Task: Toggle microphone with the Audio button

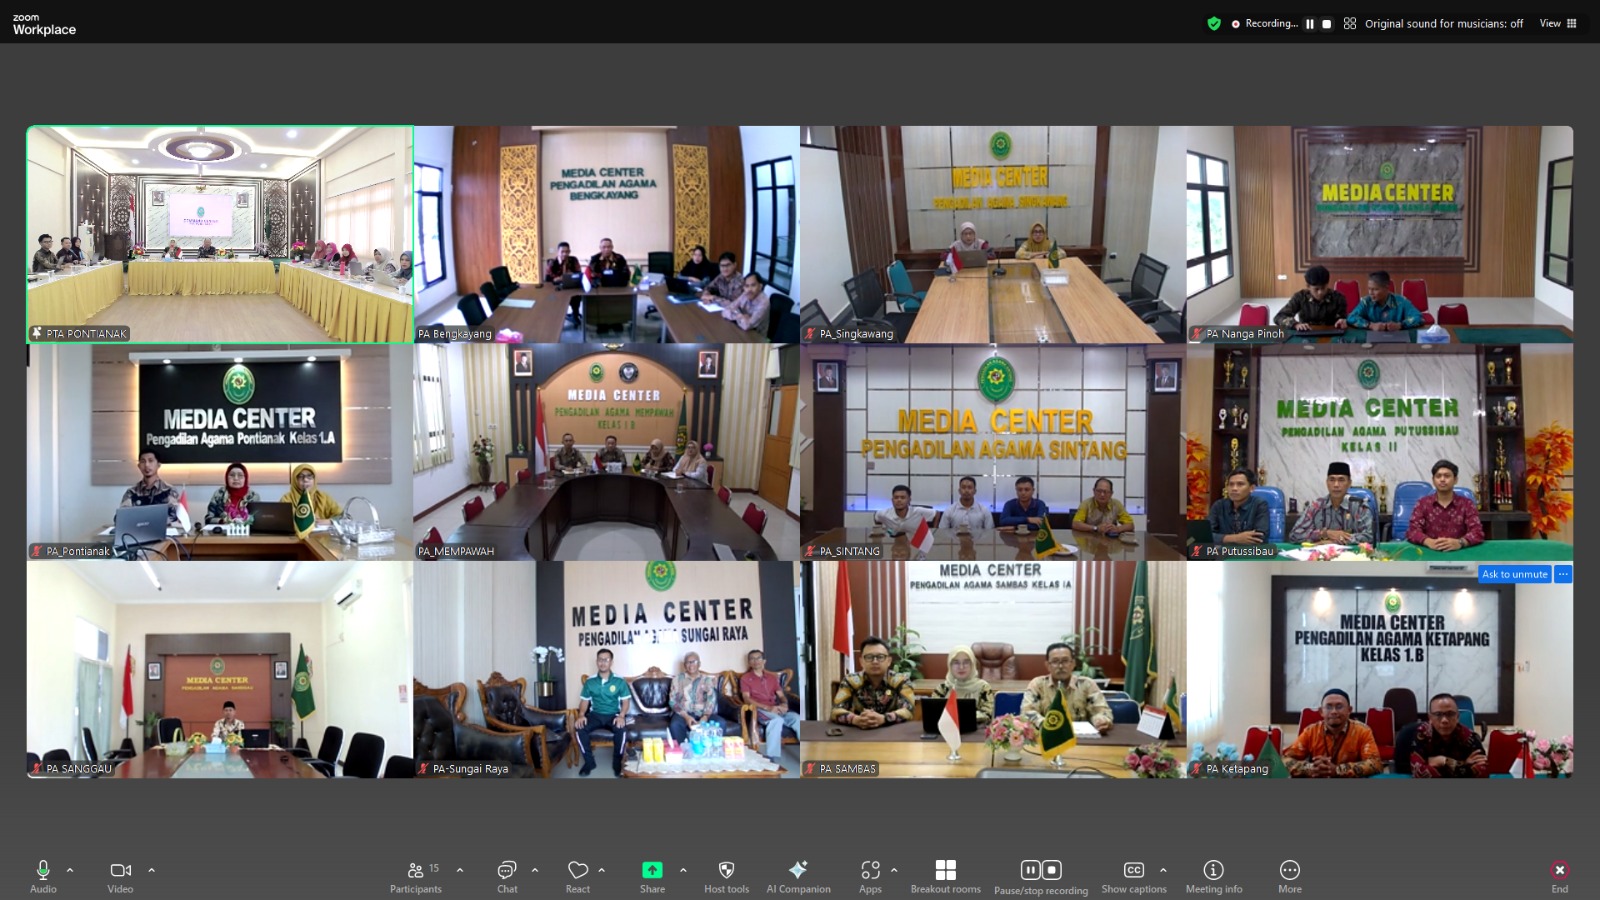Action: (x=43, y=875)
